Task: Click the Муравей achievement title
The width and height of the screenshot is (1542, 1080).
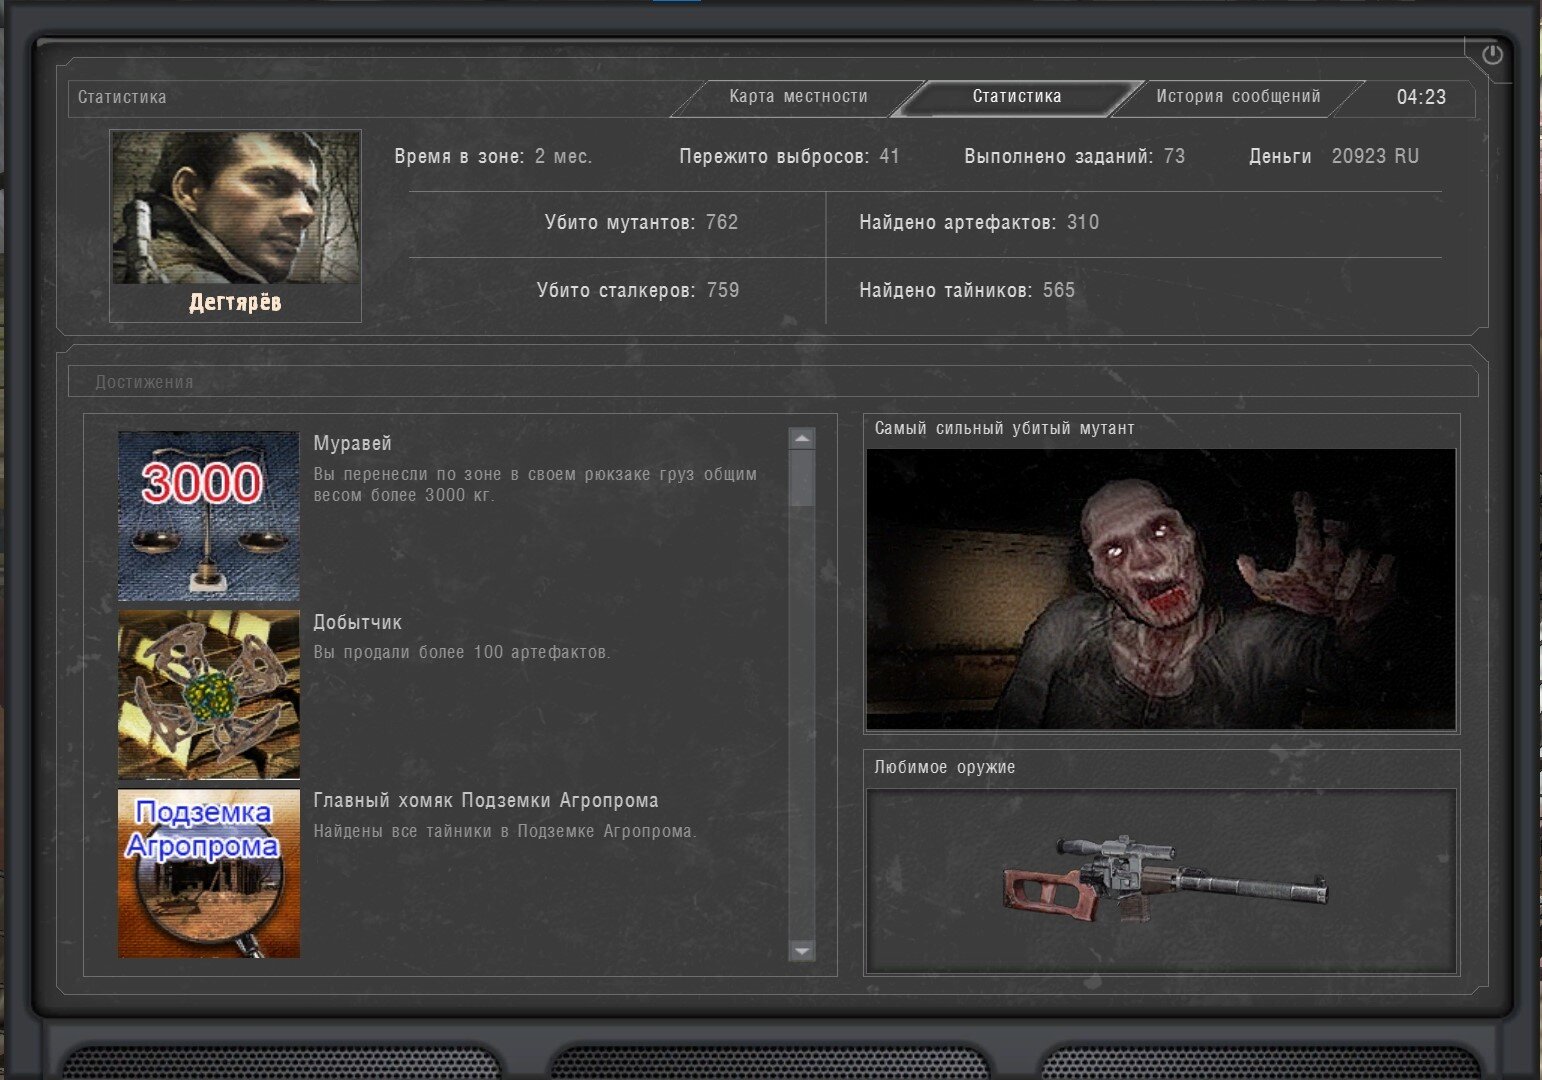Action: click(352, 443)
